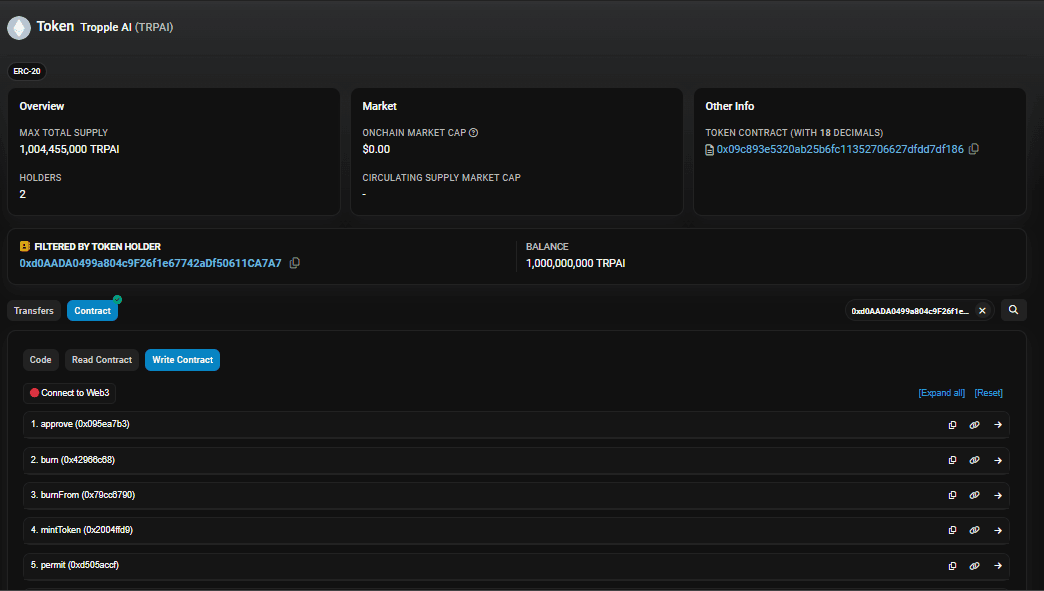
Task: Click the Ethereum token logo icon
Action: pos(19,28)
